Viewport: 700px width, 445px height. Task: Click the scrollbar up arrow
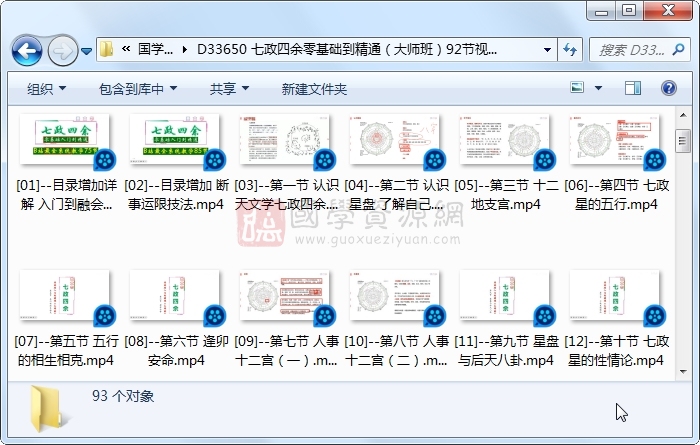(x=683, y=115)
